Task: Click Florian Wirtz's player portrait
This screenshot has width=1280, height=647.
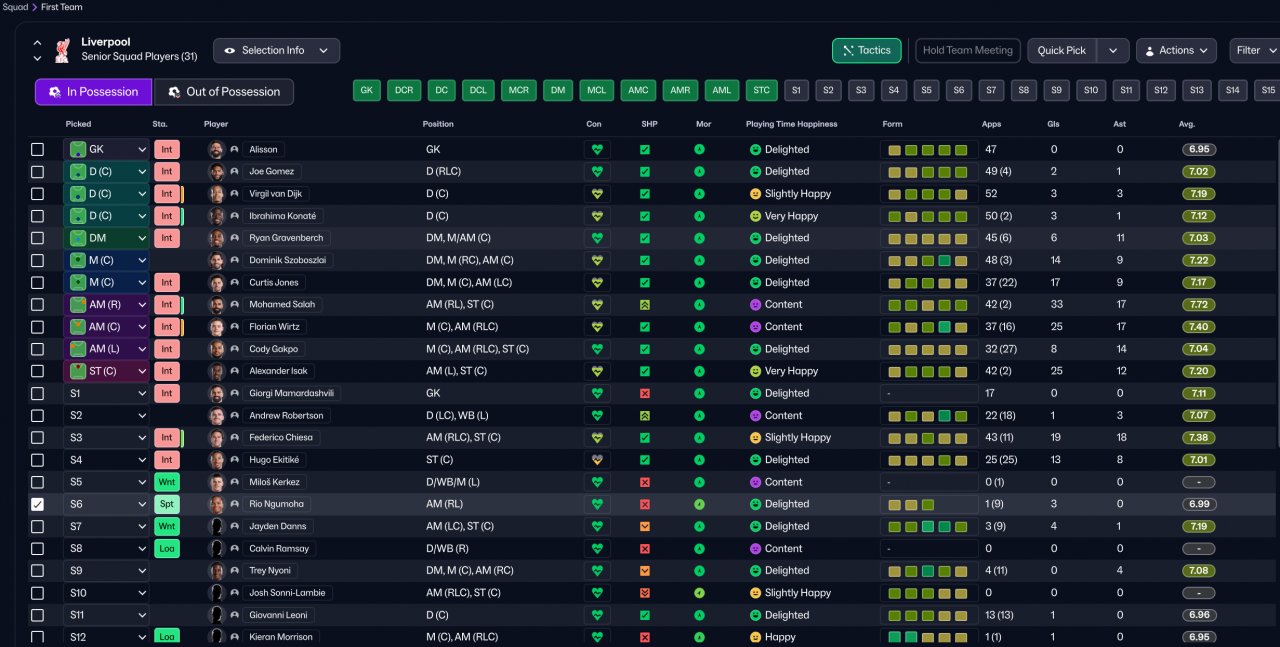Action: 216,327
